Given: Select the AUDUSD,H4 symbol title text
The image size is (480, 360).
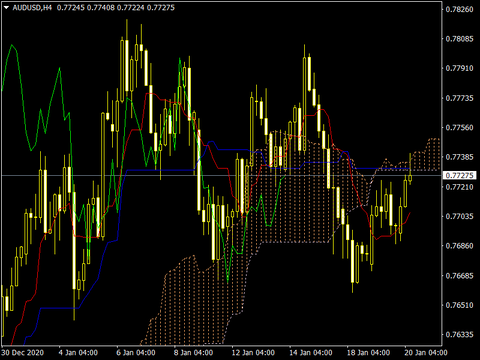Looking at the screenshot, I should pyautogui.click(x=32, y=7).
